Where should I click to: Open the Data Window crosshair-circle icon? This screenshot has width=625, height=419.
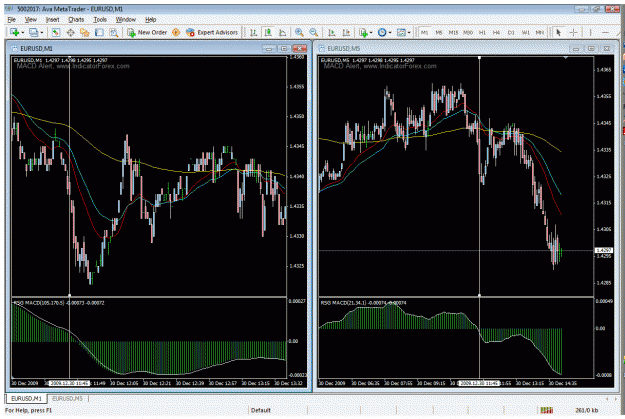(x=70, y=32)
